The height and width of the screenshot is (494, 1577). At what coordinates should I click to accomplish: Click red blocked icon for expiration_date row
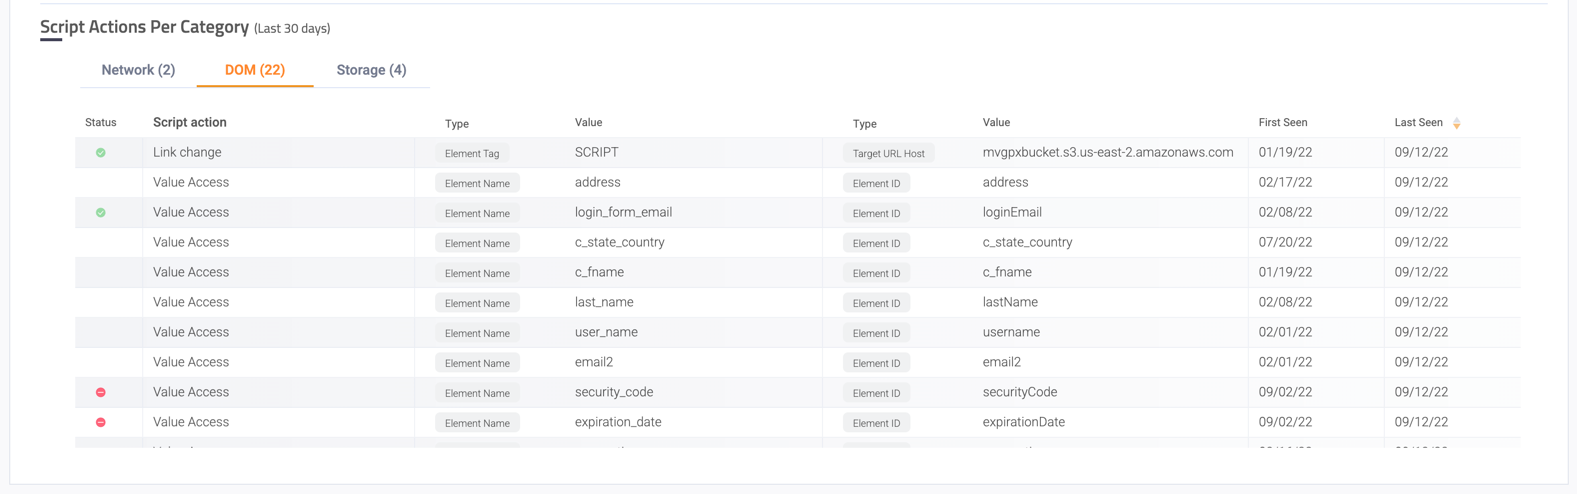coord(101,423)
